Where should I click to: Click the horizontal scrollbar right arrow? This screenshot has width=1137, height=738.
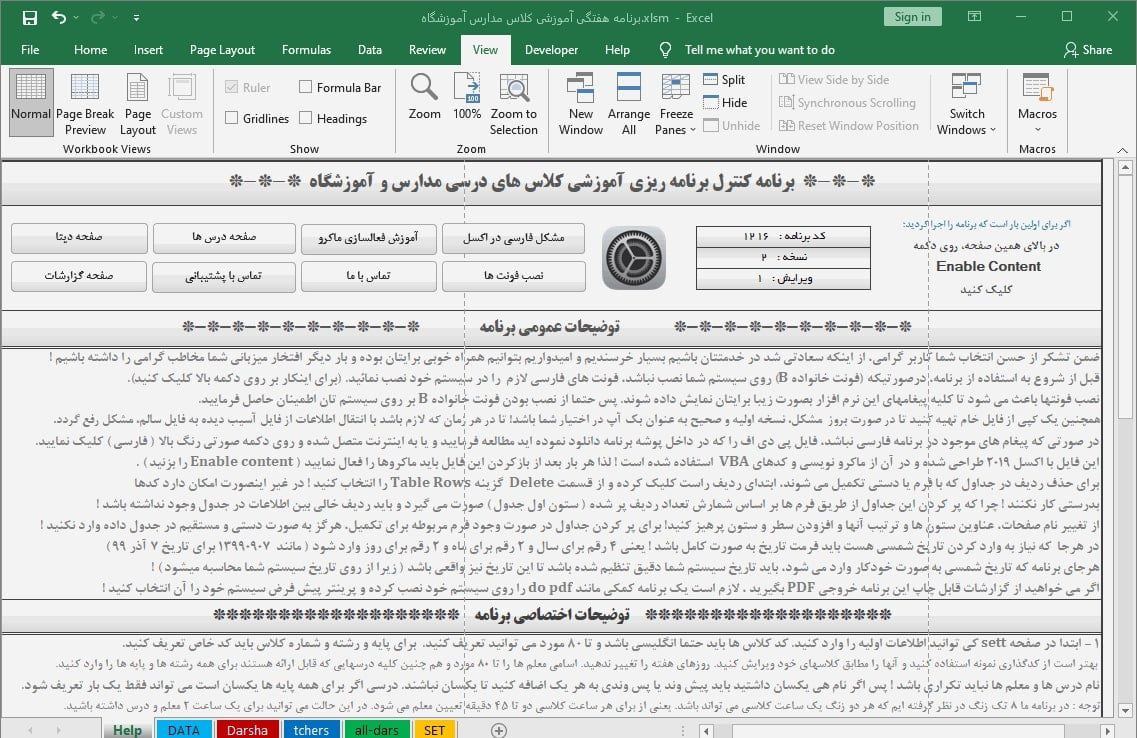coord(1107,731)
